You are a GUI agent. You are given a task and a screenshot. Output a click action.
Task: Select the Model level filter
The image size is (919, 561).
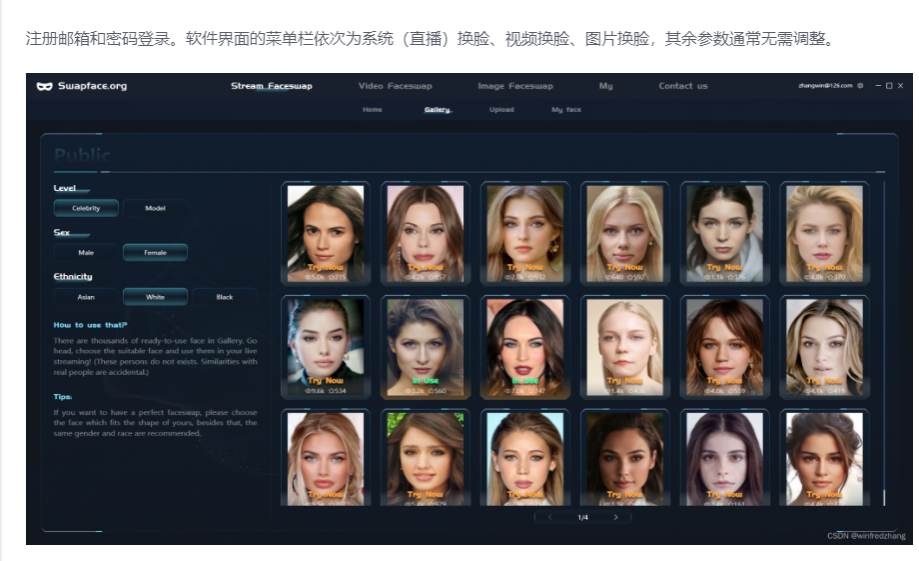tap(155, 208)
